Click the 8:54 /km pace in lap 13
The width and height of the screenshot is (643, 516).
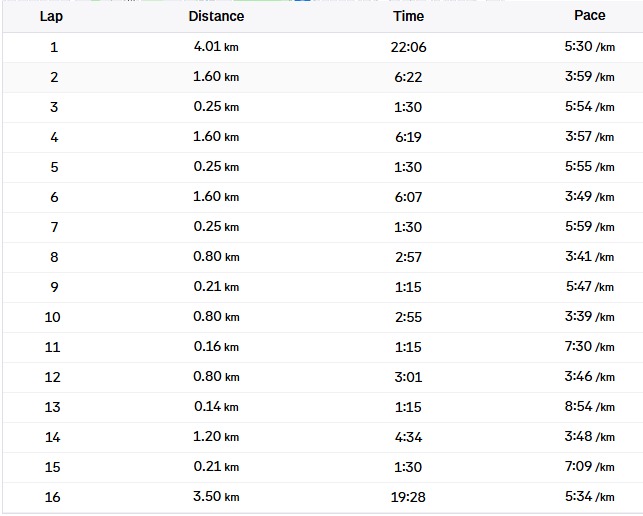coord(589,407)
